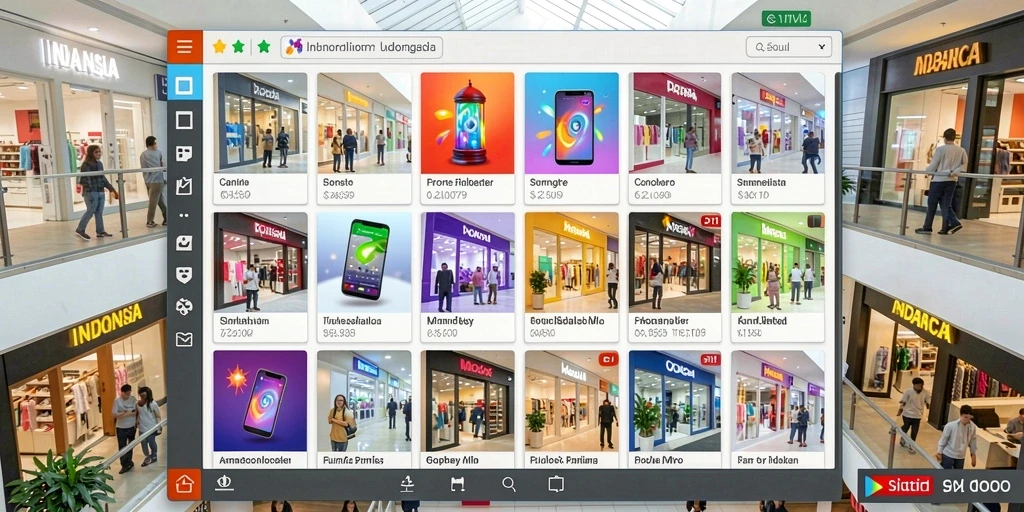
Task: Click the dark badge on the green storefront card
Action: point(815,221)
